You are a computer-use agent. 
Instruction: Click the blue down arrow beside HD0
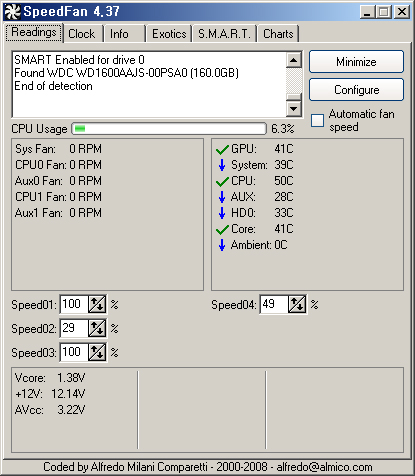click(222, 213)
